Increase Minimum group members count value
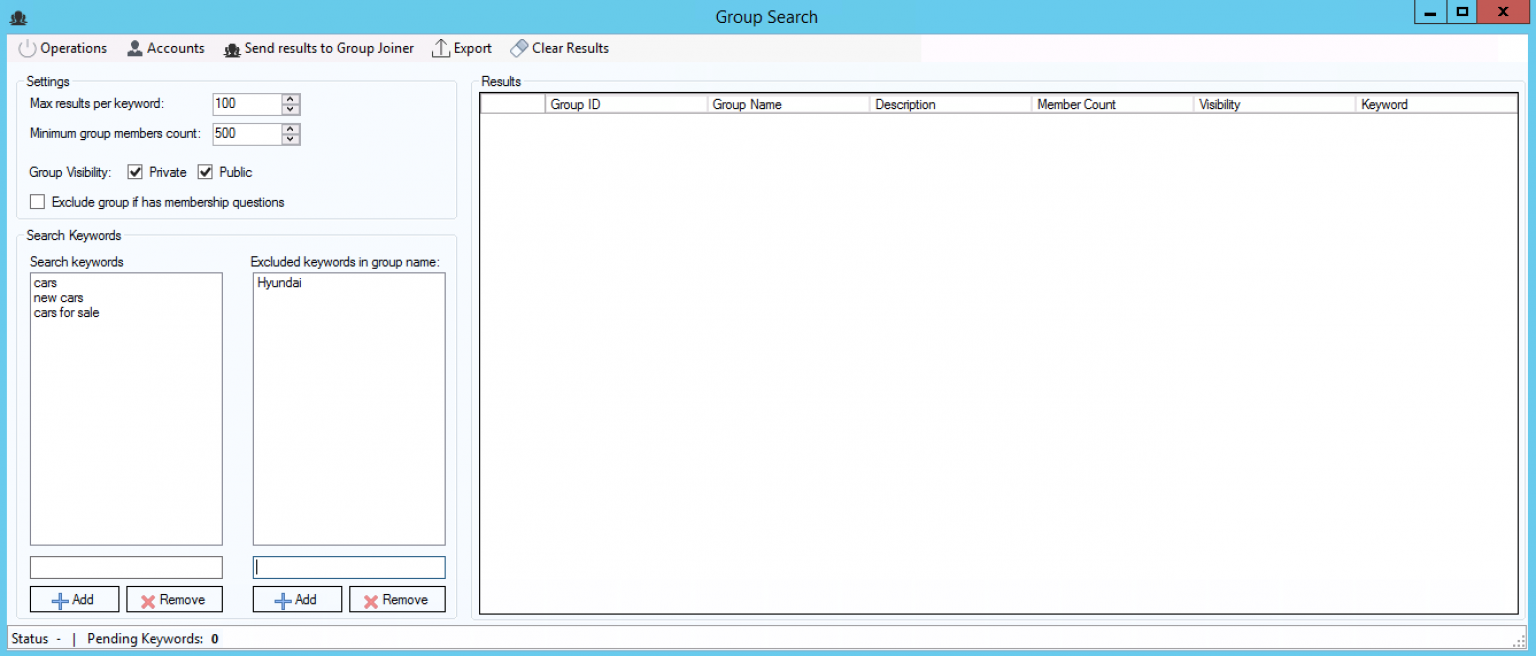Viewport: 1536px width, 656px height. [290, 129]
